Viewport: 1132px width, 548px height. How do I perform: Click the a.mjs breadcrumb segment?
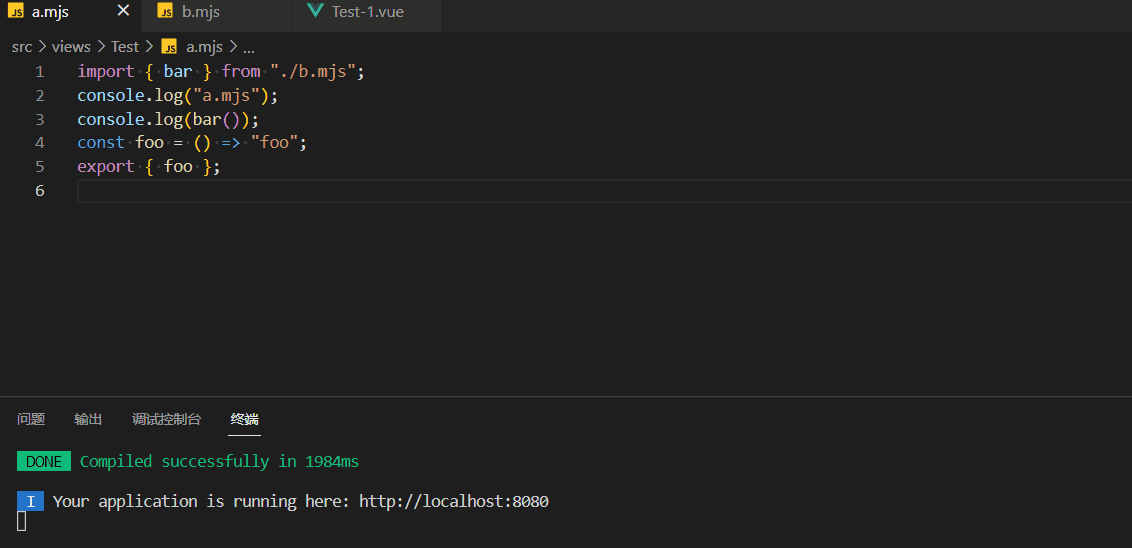point(204,47)
